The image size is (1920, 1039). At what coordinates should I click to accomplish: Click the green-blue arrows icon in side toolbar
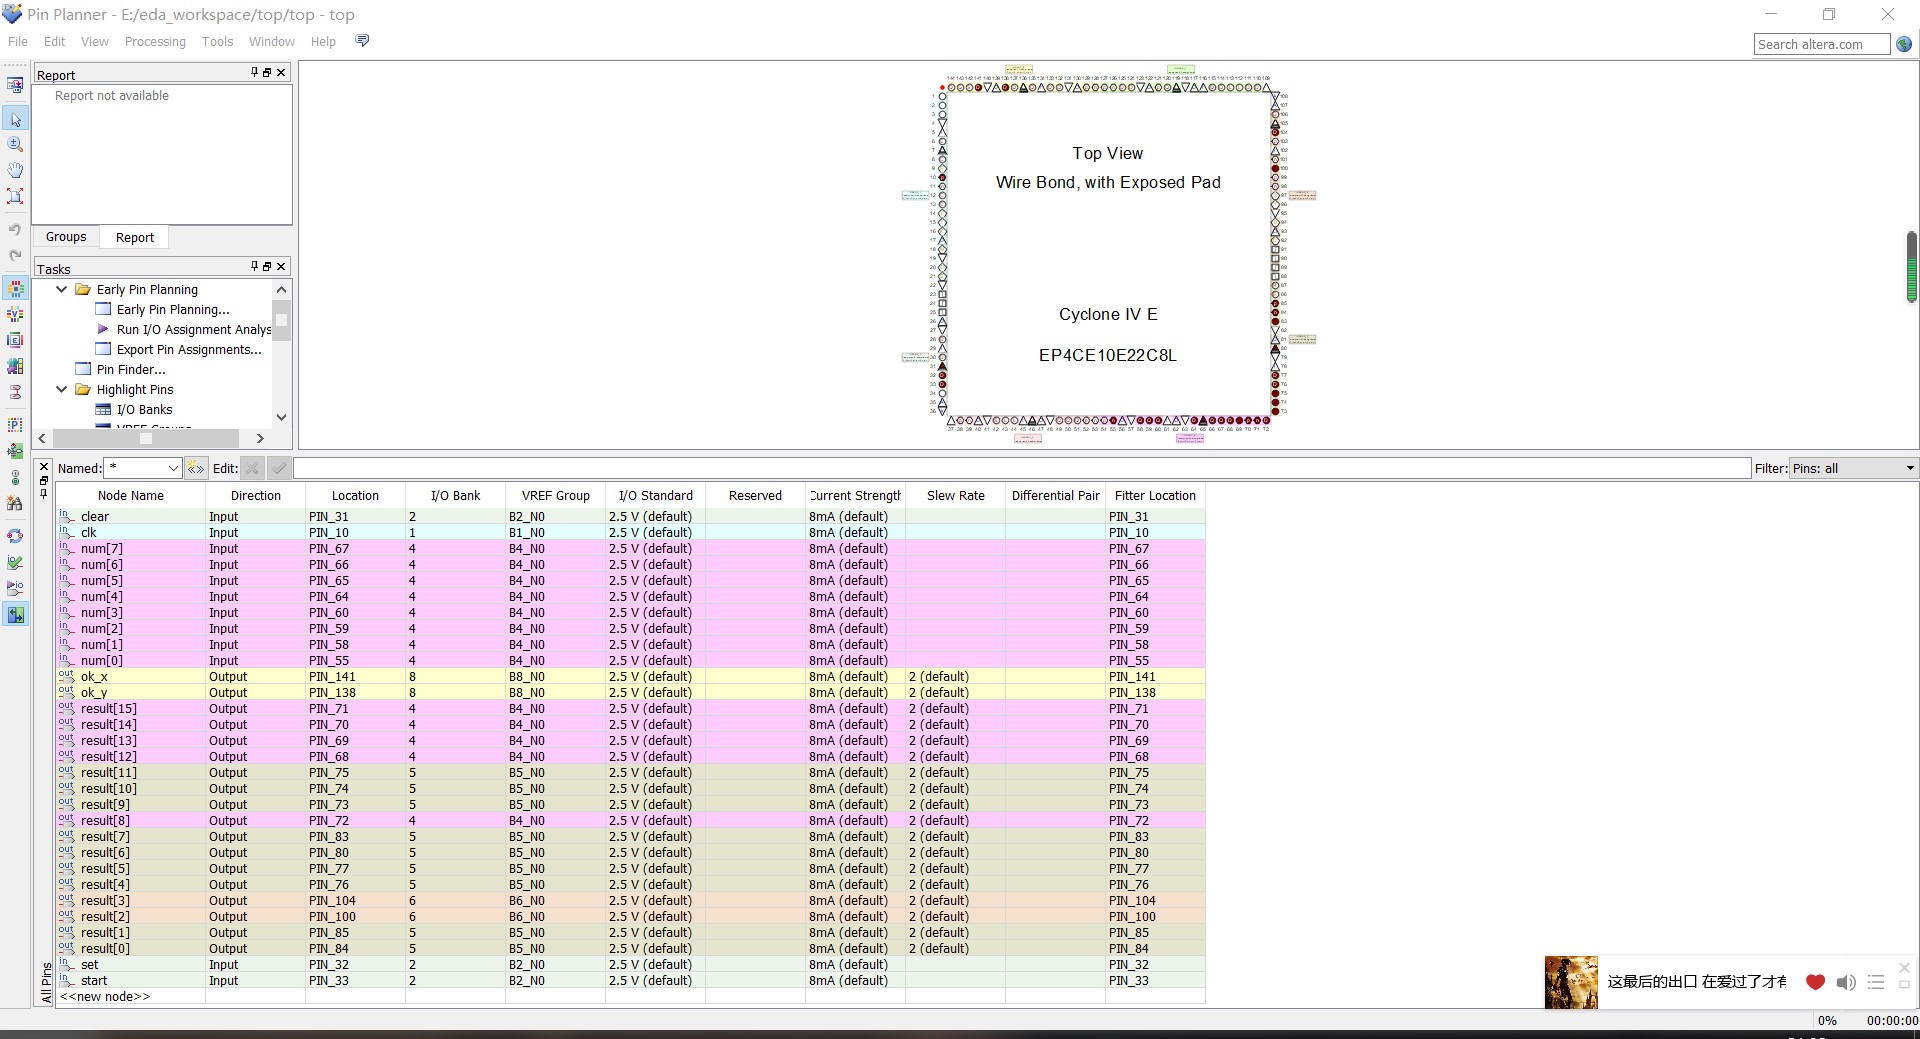15,615
